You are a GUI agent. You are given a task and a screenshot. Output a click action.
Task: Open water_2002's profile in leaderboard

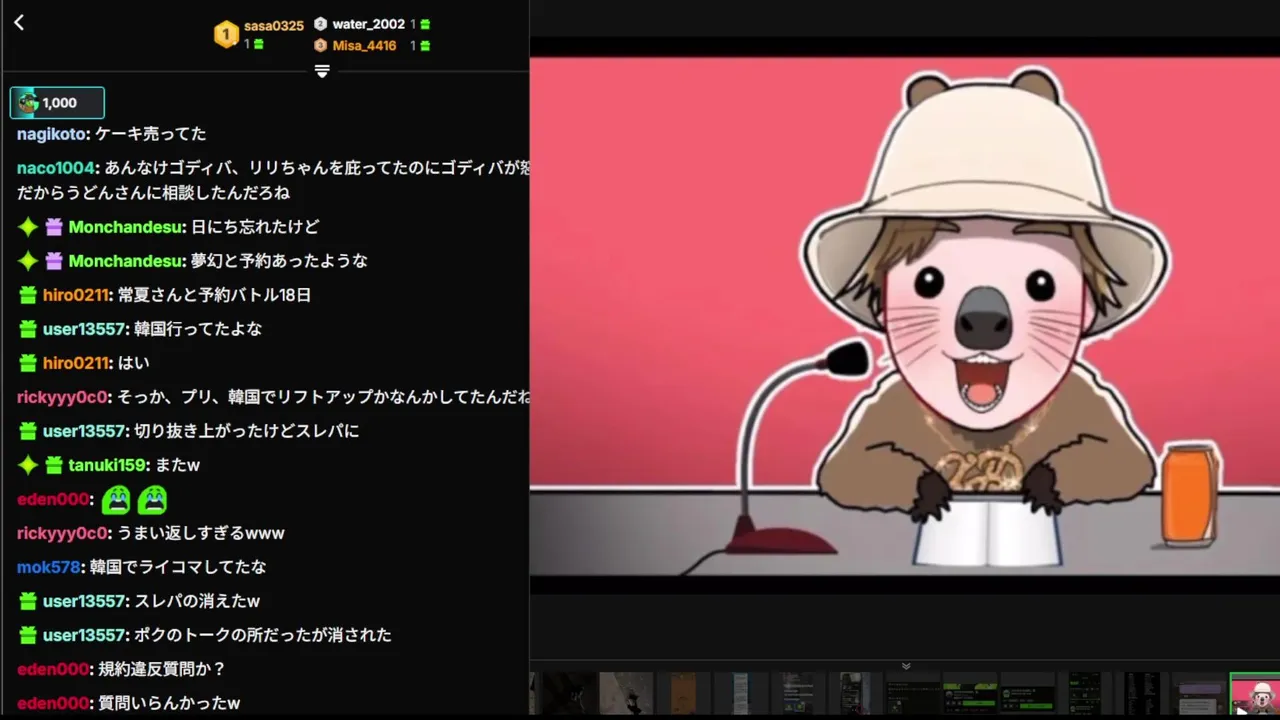point(368,24)
